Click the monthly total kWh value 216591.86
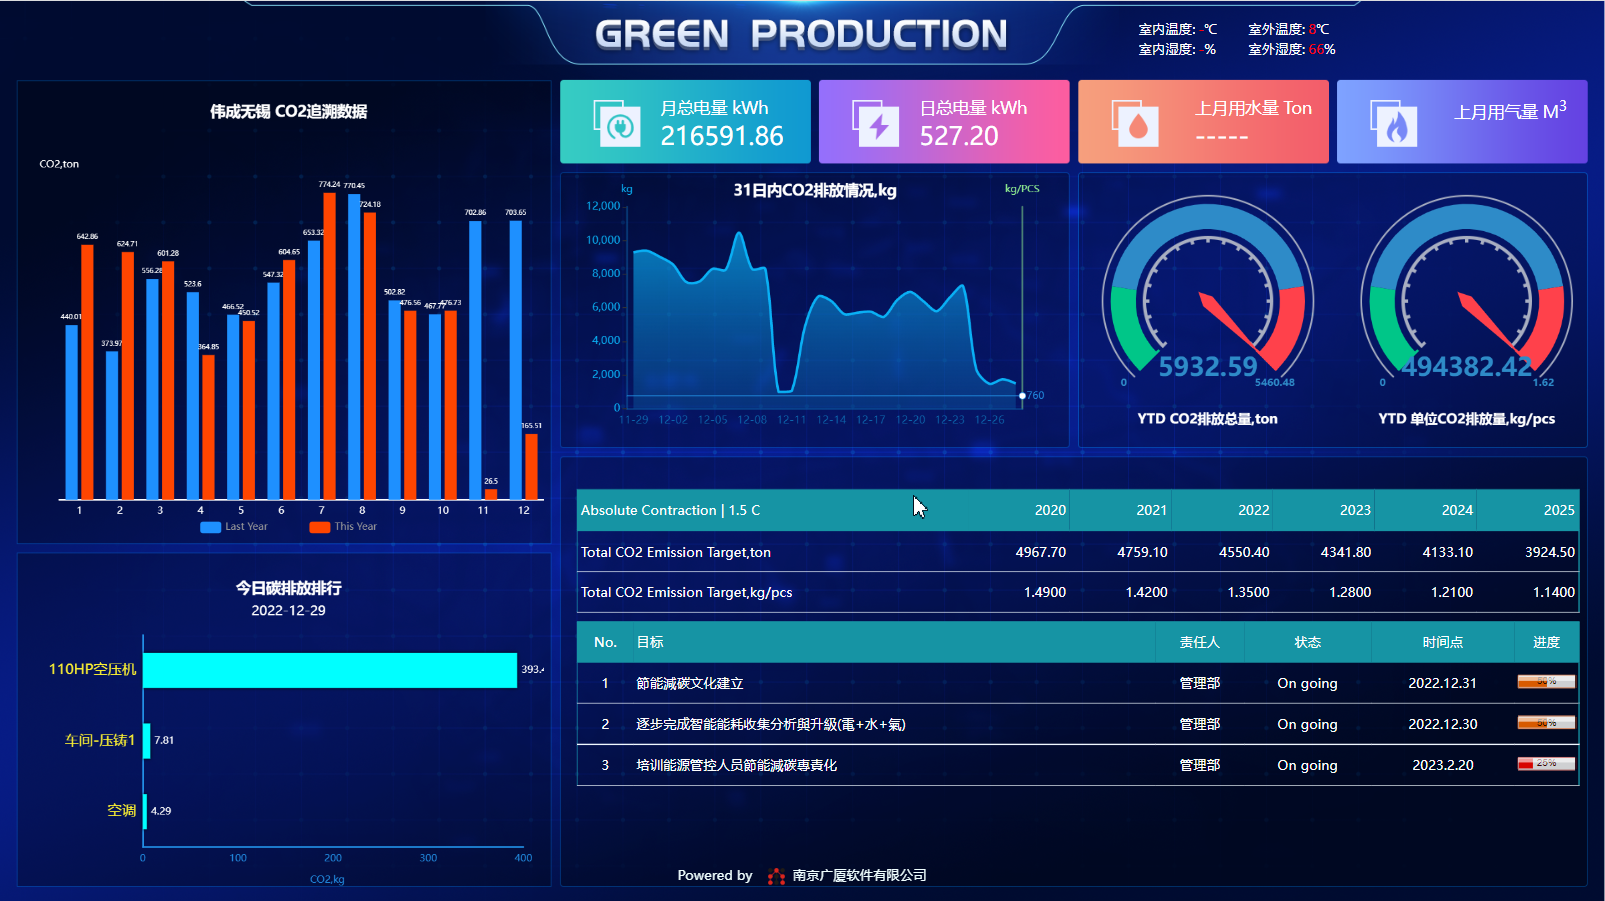Screen dimensions: 1605x901 pyautogui.click(x=722, y=136)
